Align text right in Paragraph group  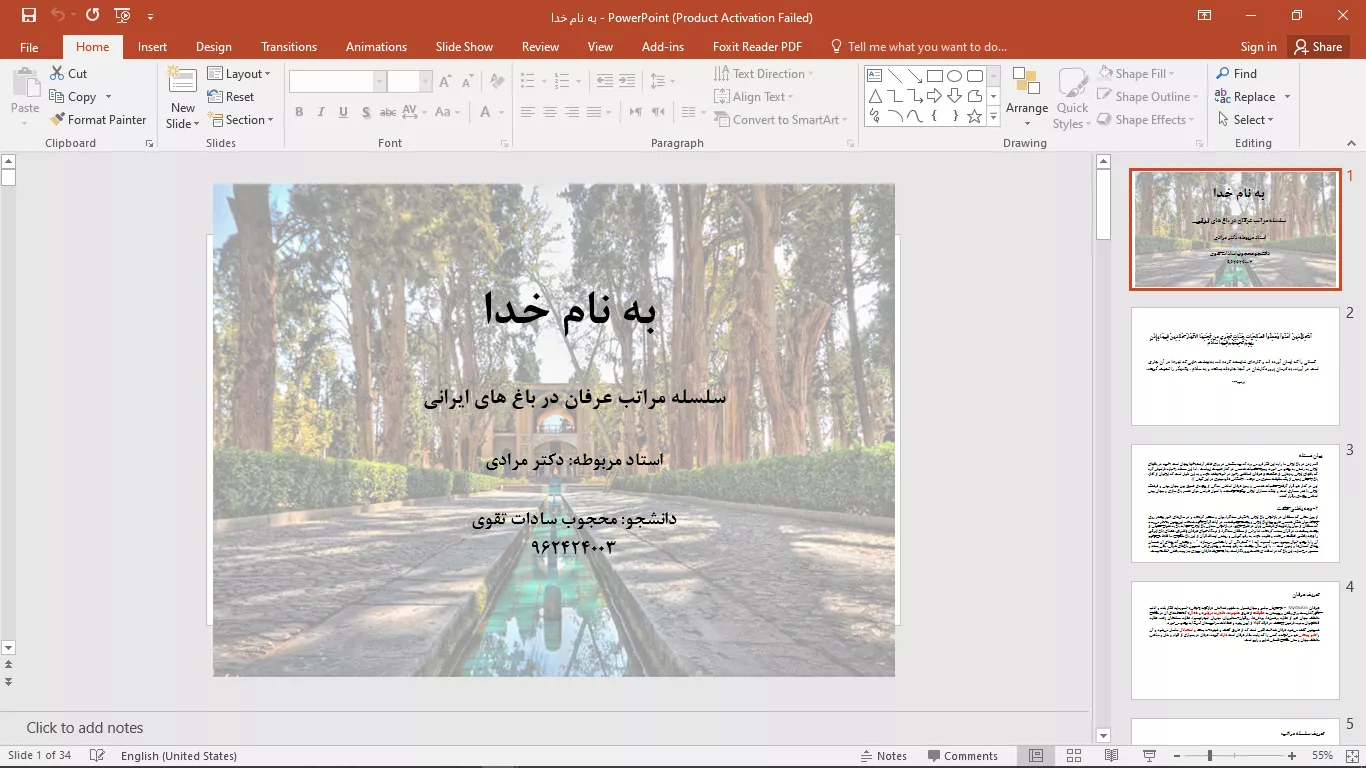[x=572, y=113]
